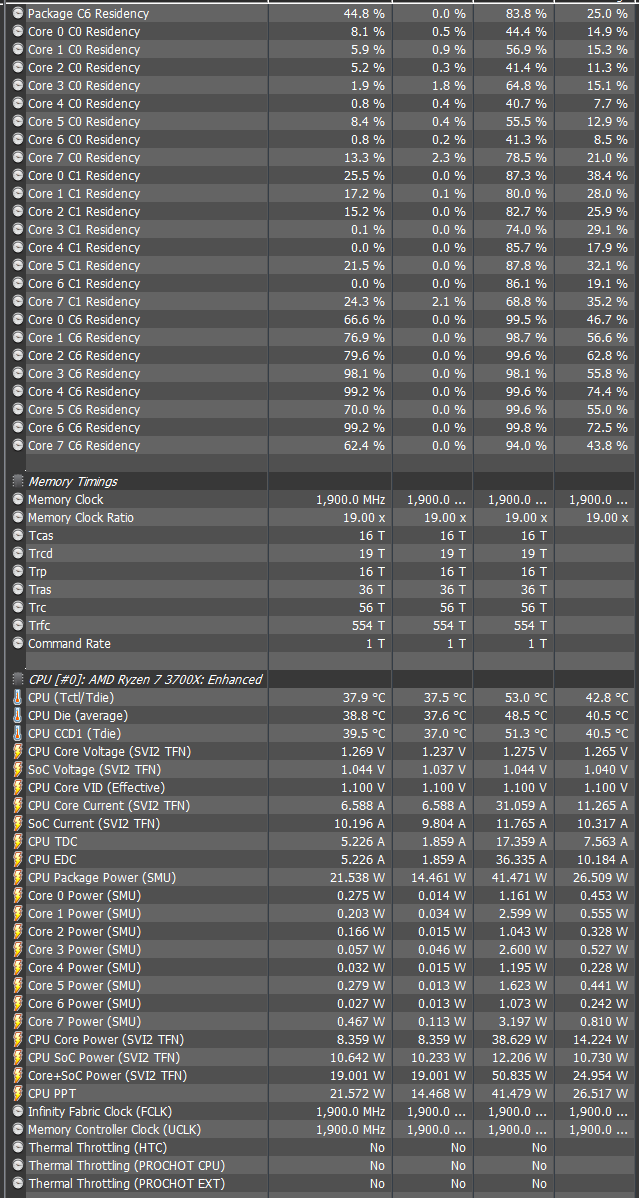Select the Memory Timings section header
Image resolution: width=639 pixels, height=1198 pixels.
point(73,481)
